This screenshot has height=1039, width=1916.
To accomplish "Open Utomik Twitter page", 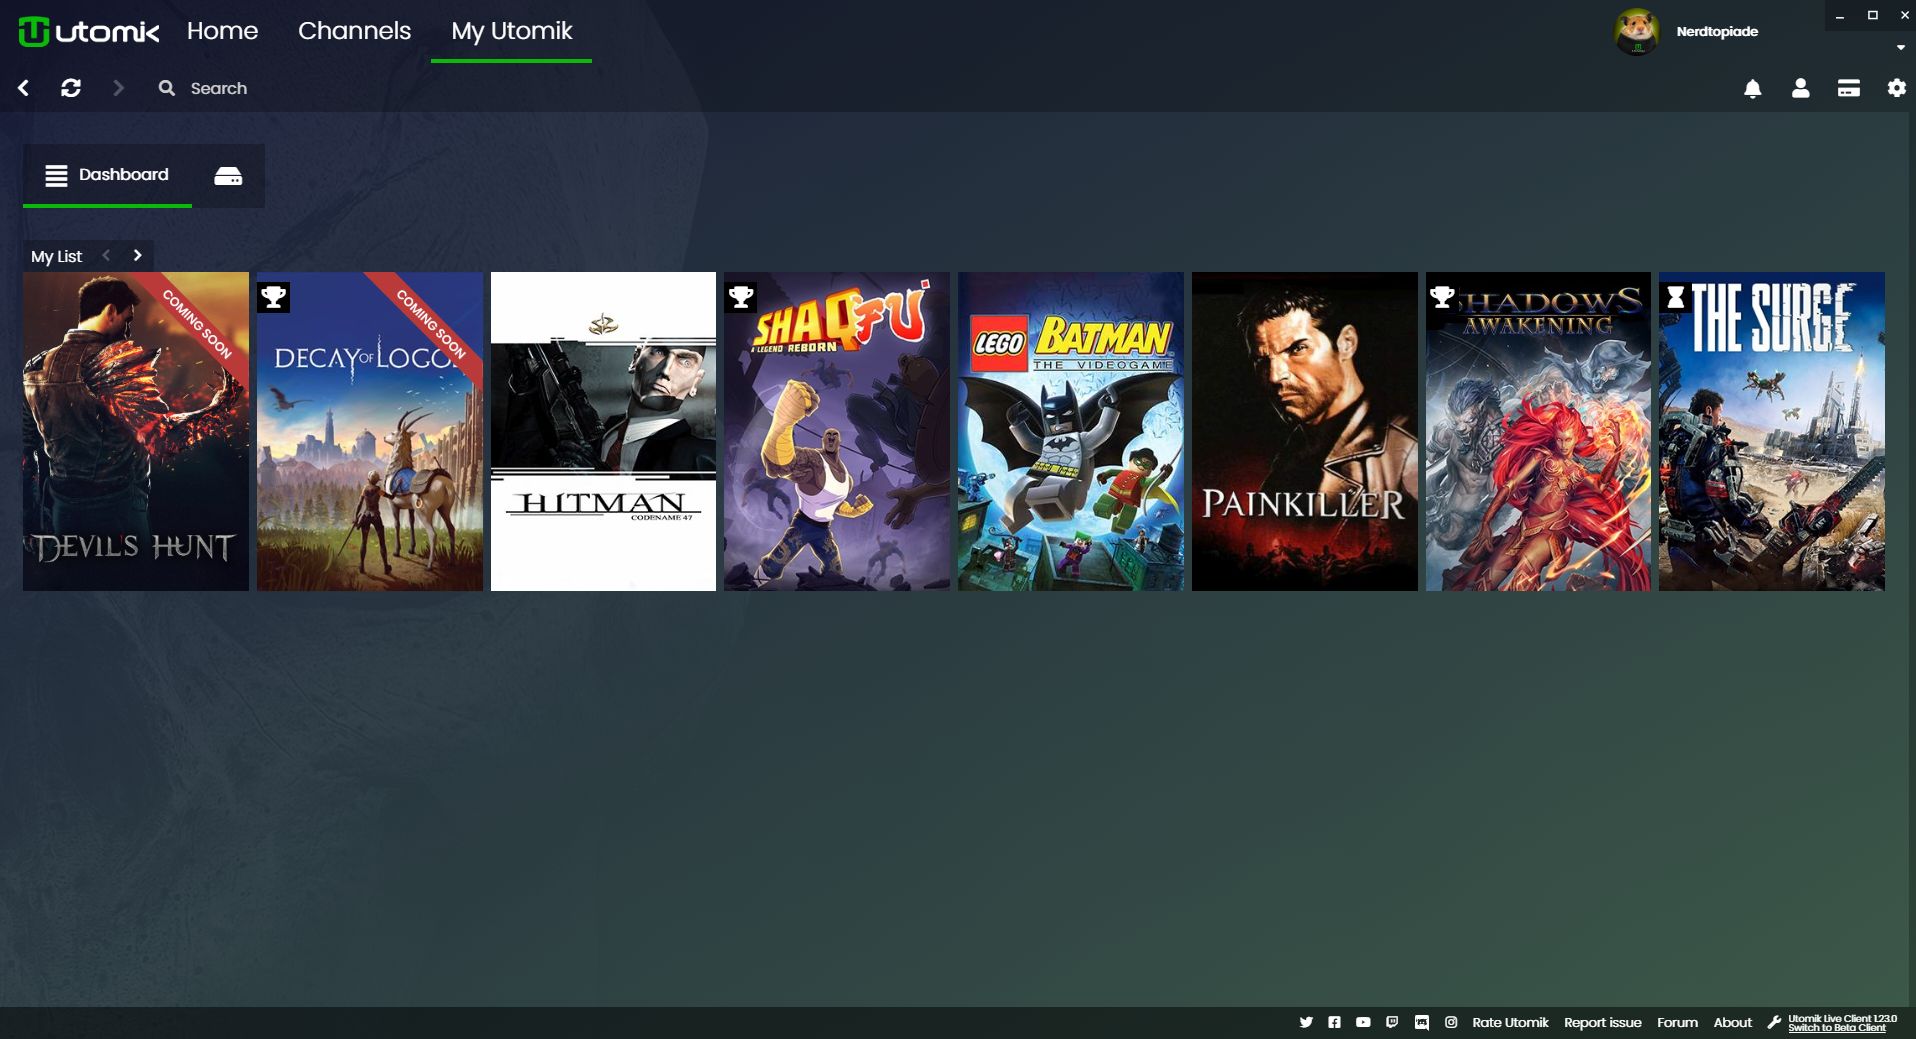I will [x=1306, y=1022].
